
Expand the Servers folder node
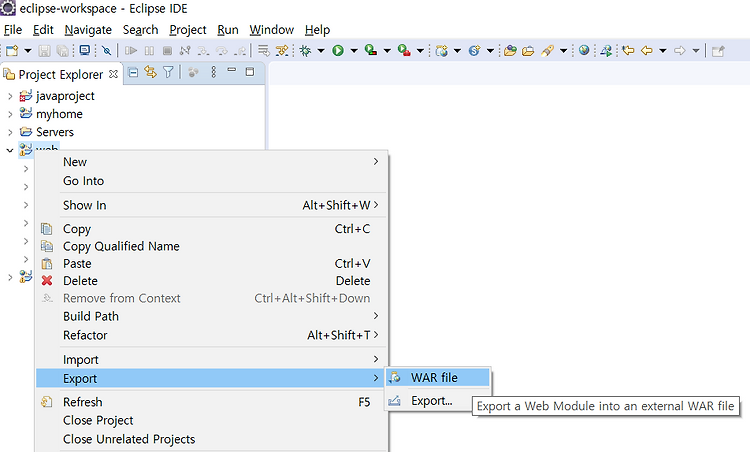click(x=10, y=132)
